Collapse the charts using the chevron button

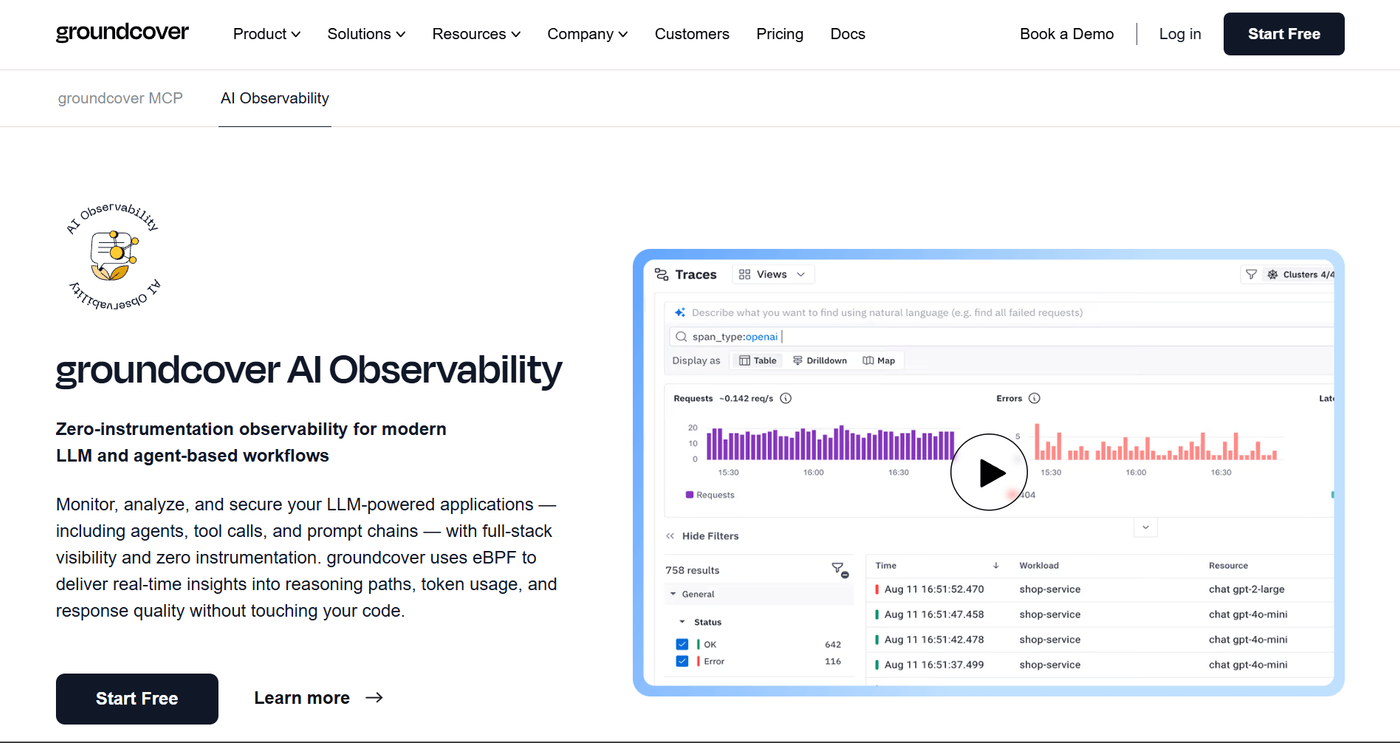click(x=1146, y=527)
